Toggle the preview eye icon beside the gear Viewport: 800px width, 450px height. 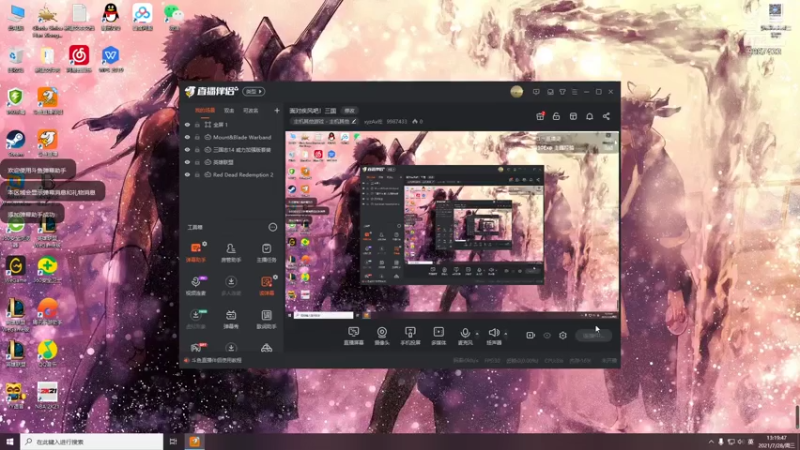pos(547,335)
